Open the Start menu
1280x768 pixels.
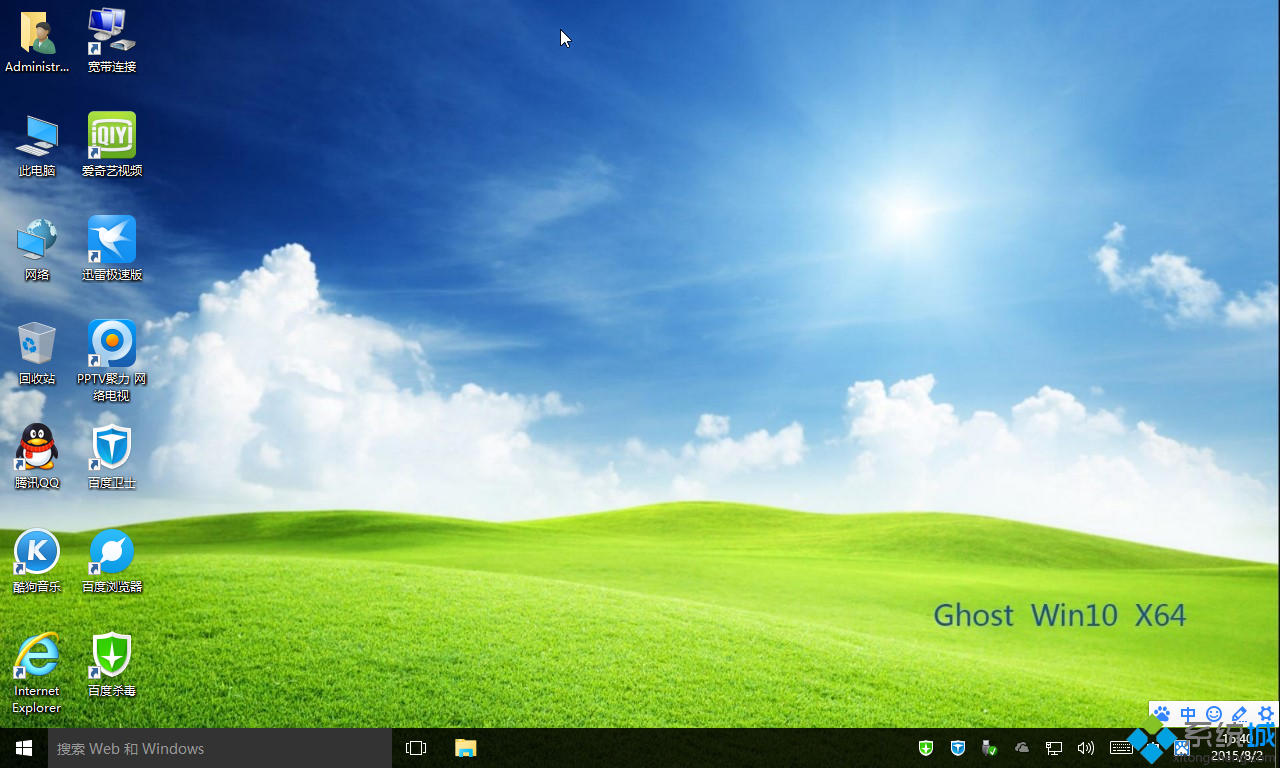click(x=23, y=747)
